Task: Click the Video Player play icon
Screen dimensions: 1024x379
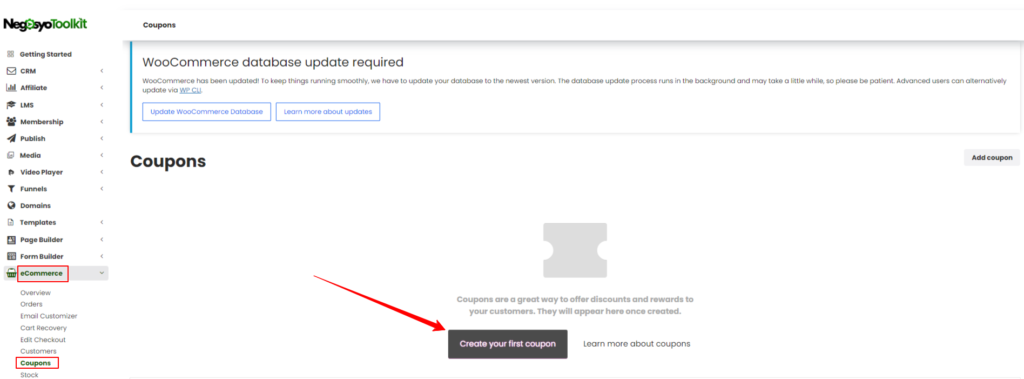Action: 10,173
